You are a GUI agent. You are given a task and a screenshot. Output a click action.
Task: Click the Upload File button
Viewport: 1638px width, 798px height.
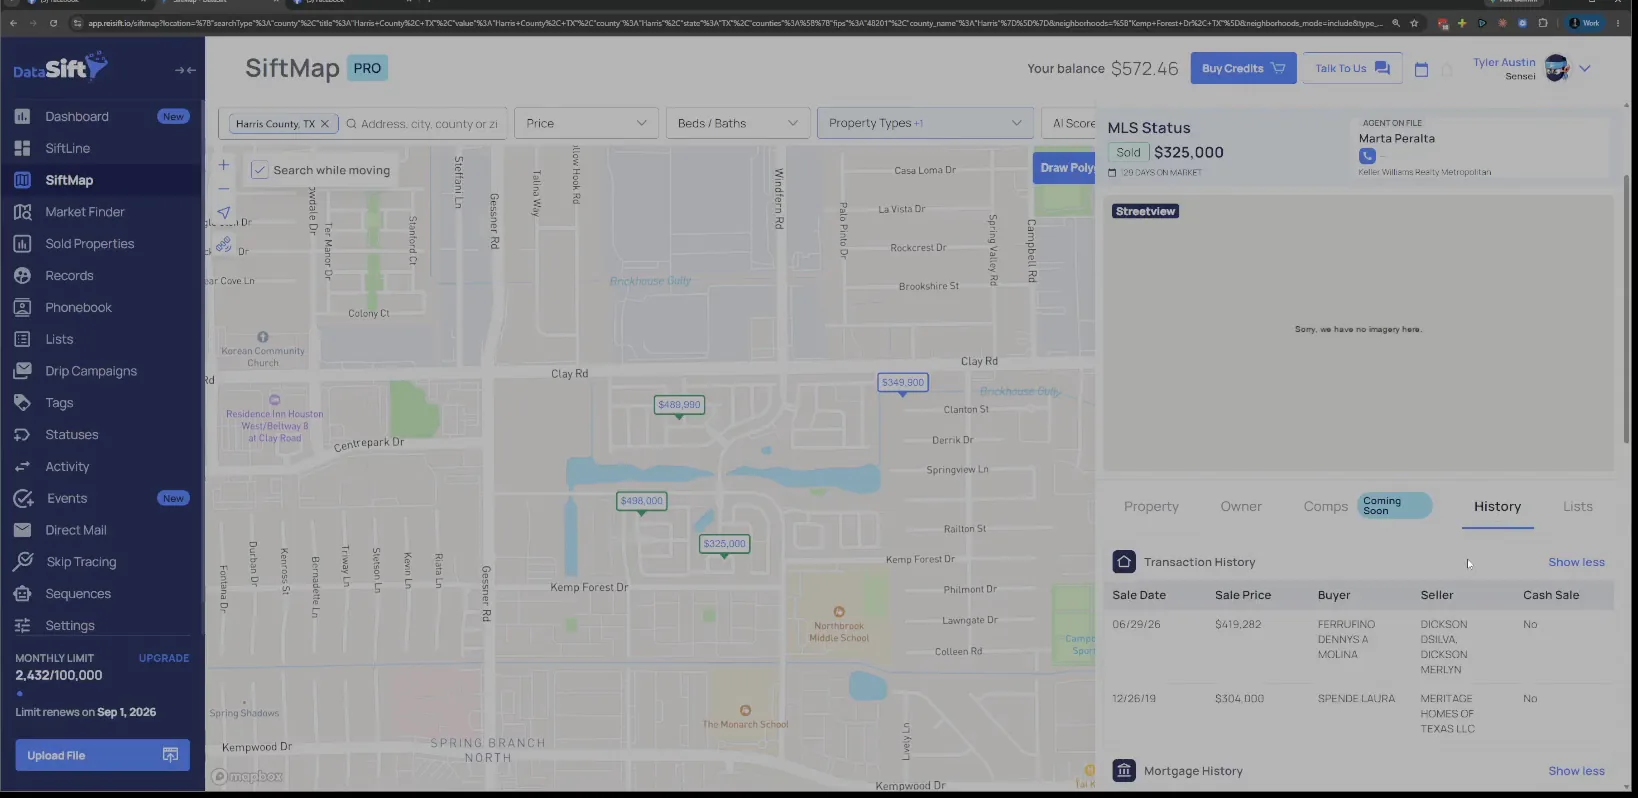102,755
